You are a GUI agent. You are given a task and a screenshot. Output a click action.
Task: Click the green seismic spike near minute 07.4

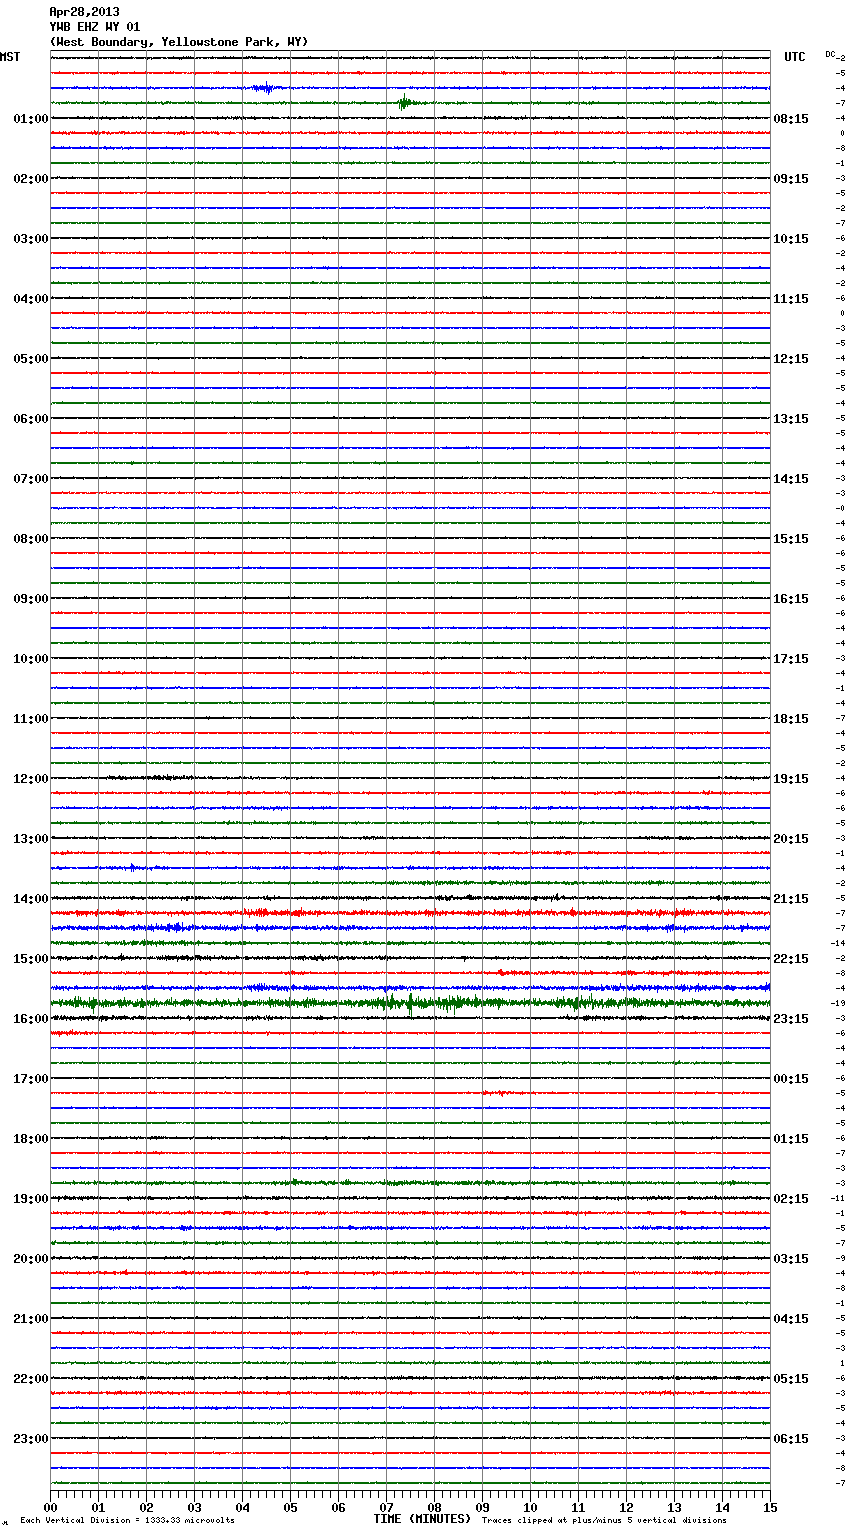(x=404, y=102)
